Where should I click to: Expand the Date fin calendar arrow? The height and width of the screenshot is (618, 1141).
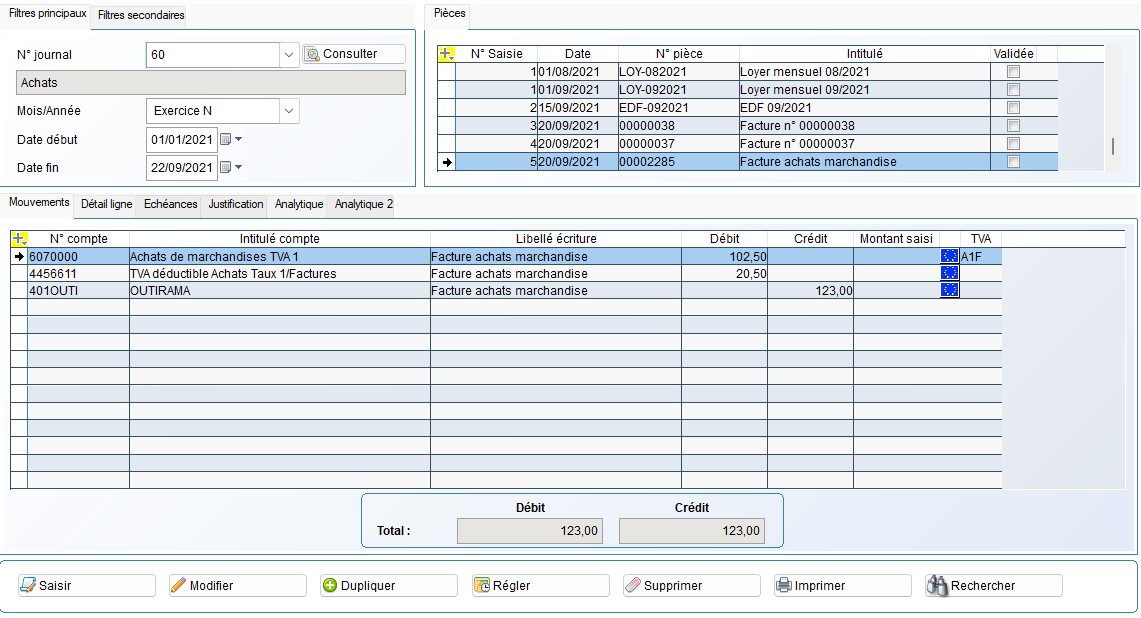click(x=239, y=167)
